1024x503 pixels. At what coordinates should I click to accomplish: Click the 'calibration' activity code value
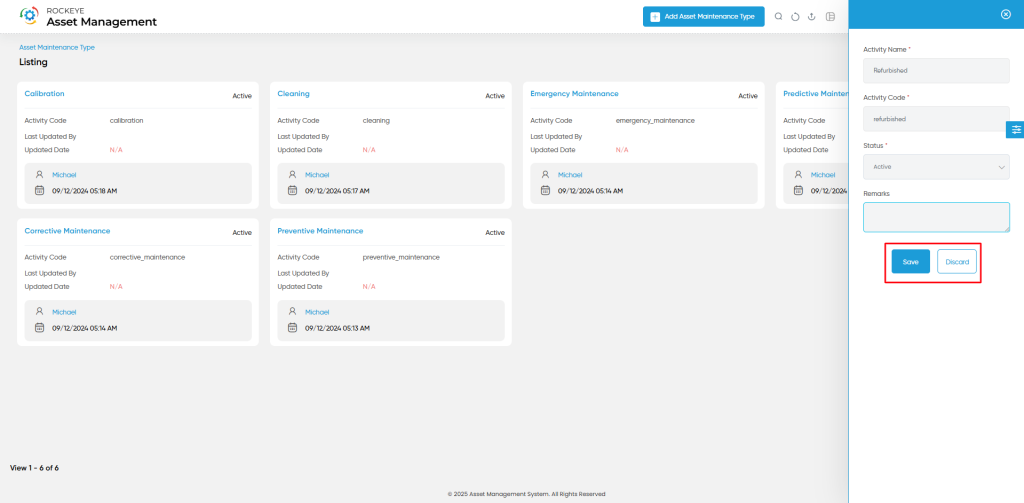click(126, 121)
